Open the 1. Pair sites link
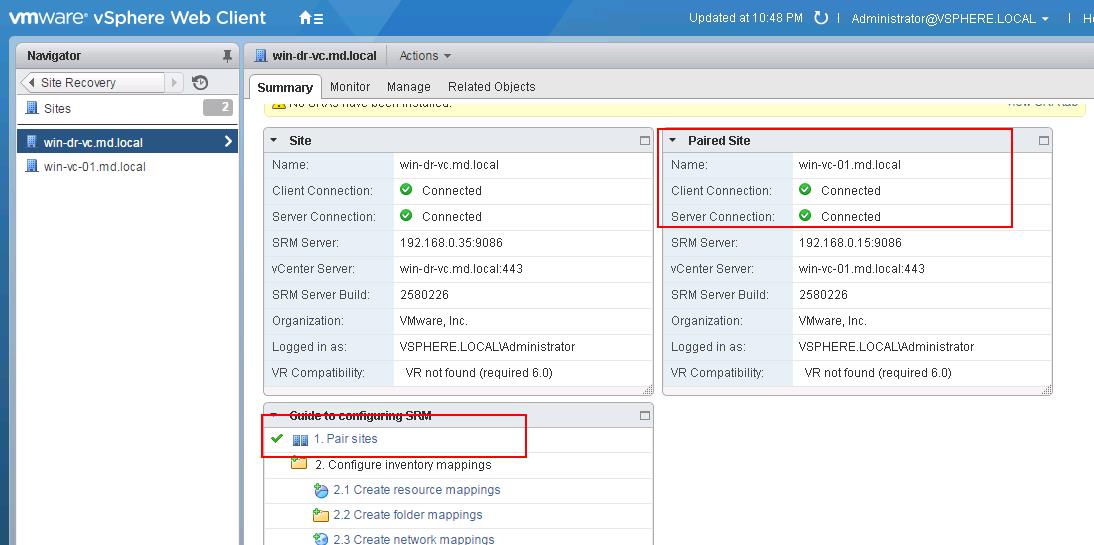 [345, 439]
